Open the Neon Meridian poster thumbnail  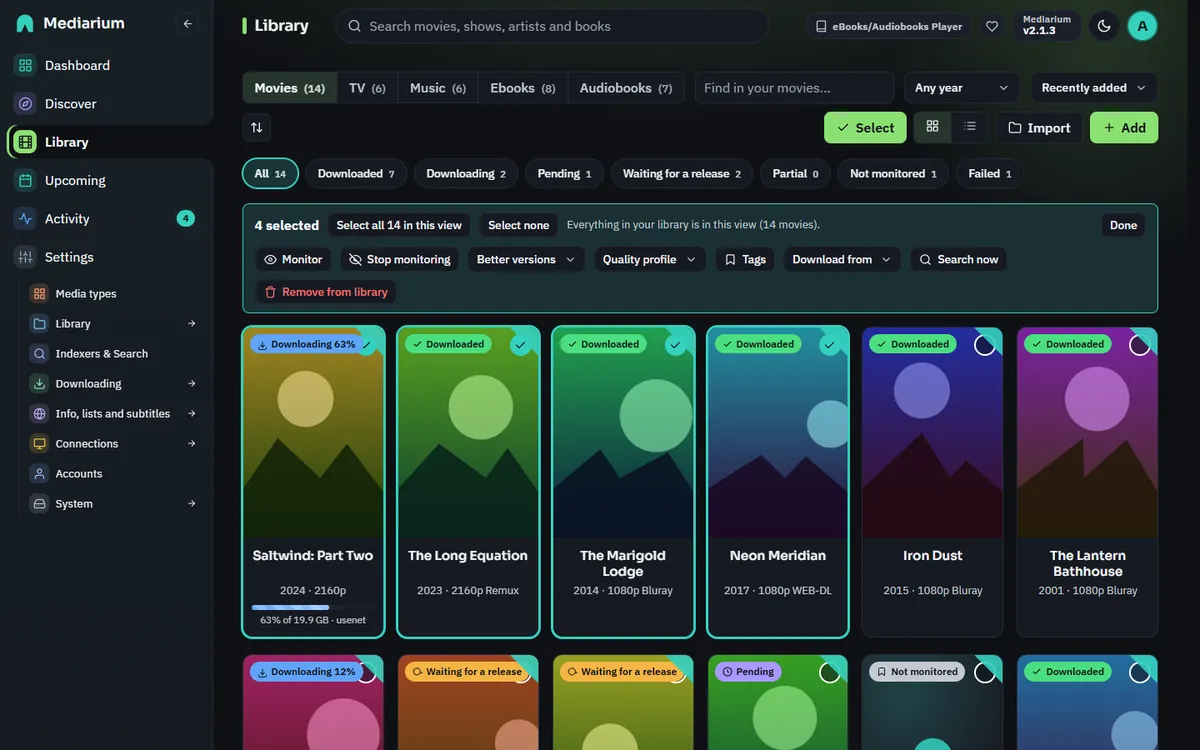tap(778, 433)
